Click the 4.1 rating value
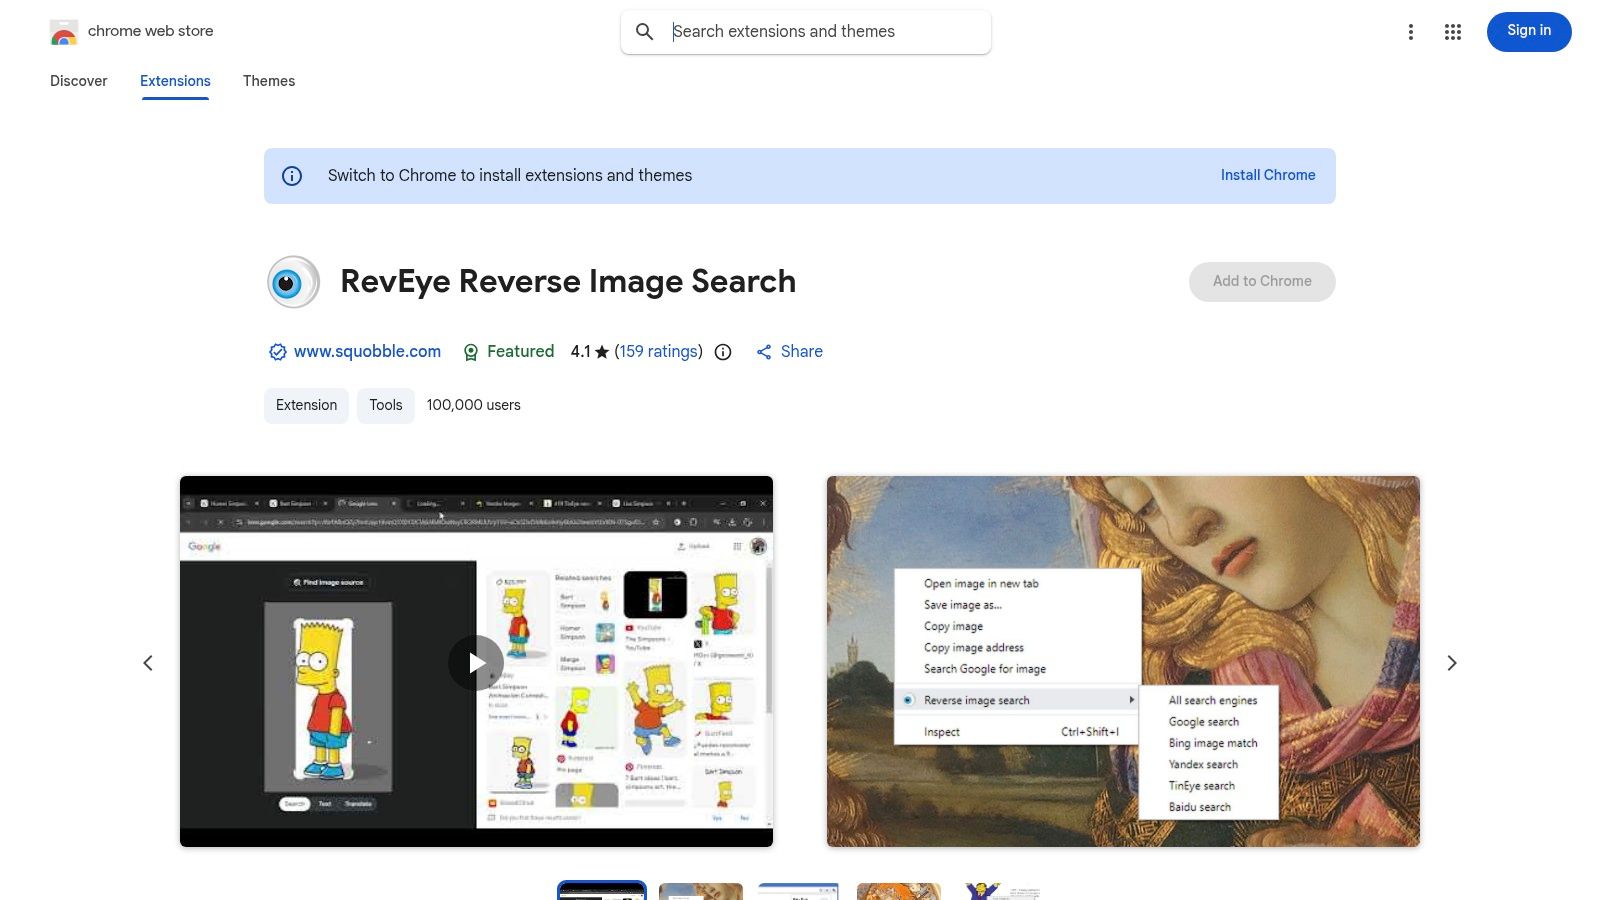The width and height of the screenshot is (1600, 900). pyautogui.click(x=580, y=352)
